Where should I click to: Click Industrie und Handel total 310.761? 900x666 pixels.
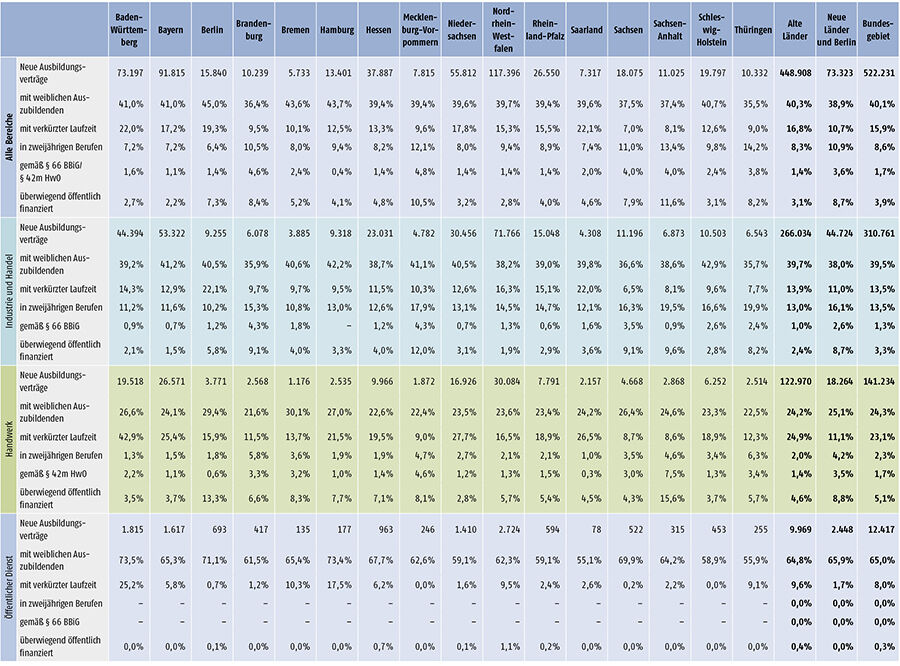(874, 232)
